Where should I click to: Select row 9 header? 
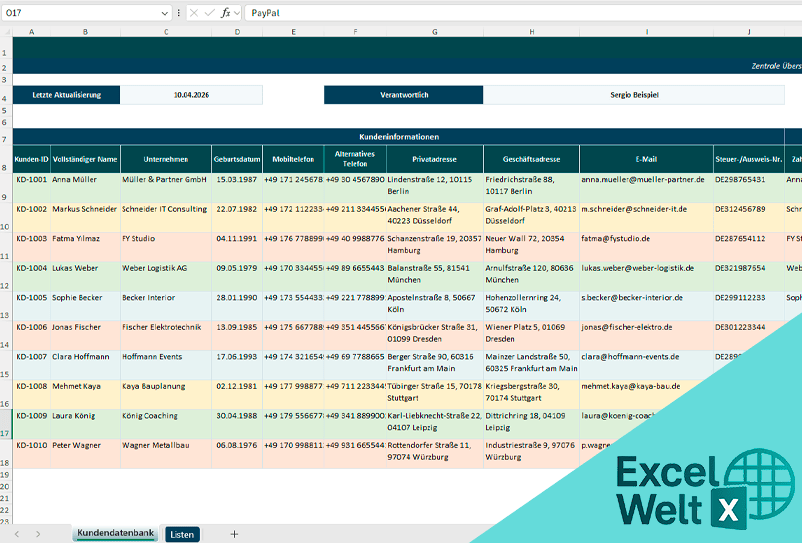pyautogui.click(x=5, y=189)
